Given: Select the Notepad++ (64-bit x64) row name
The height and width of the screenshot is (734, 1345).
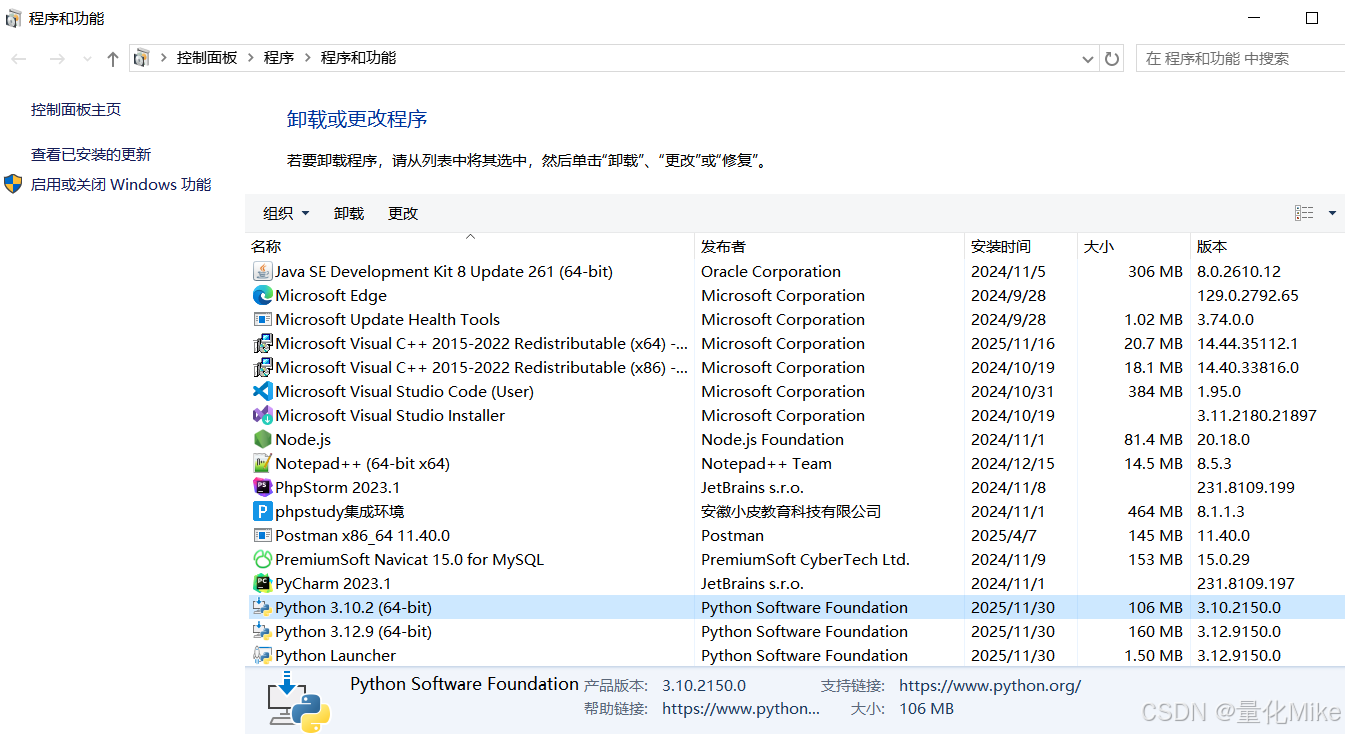Looking at the screenshot, I should point(363,463).
